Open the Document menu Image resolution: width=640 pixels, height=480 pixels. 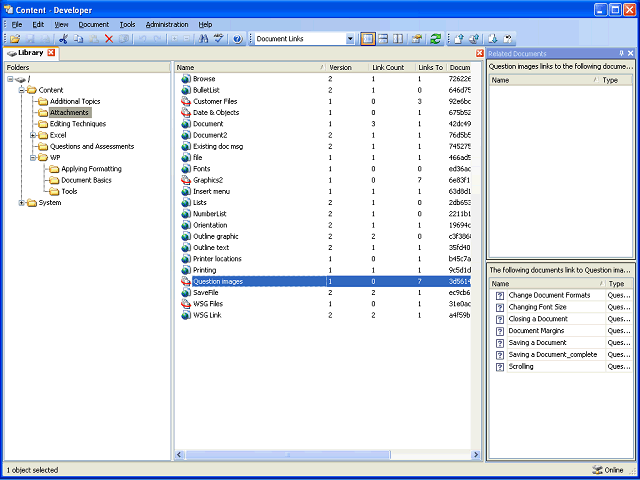click(94, 24)
